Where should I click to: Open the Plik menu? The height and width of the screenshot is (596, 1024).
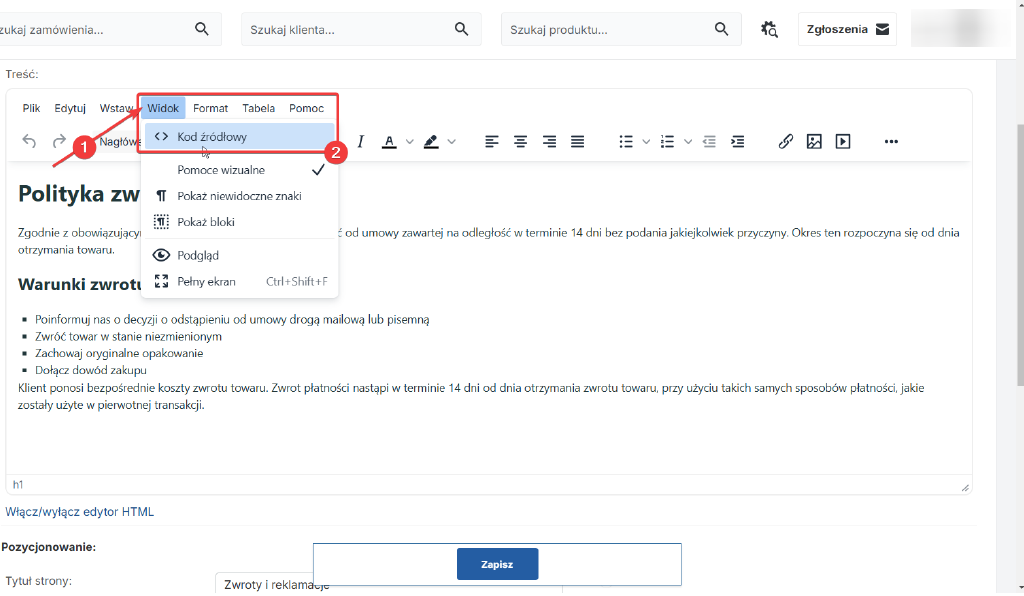click(x=31, y=108)
